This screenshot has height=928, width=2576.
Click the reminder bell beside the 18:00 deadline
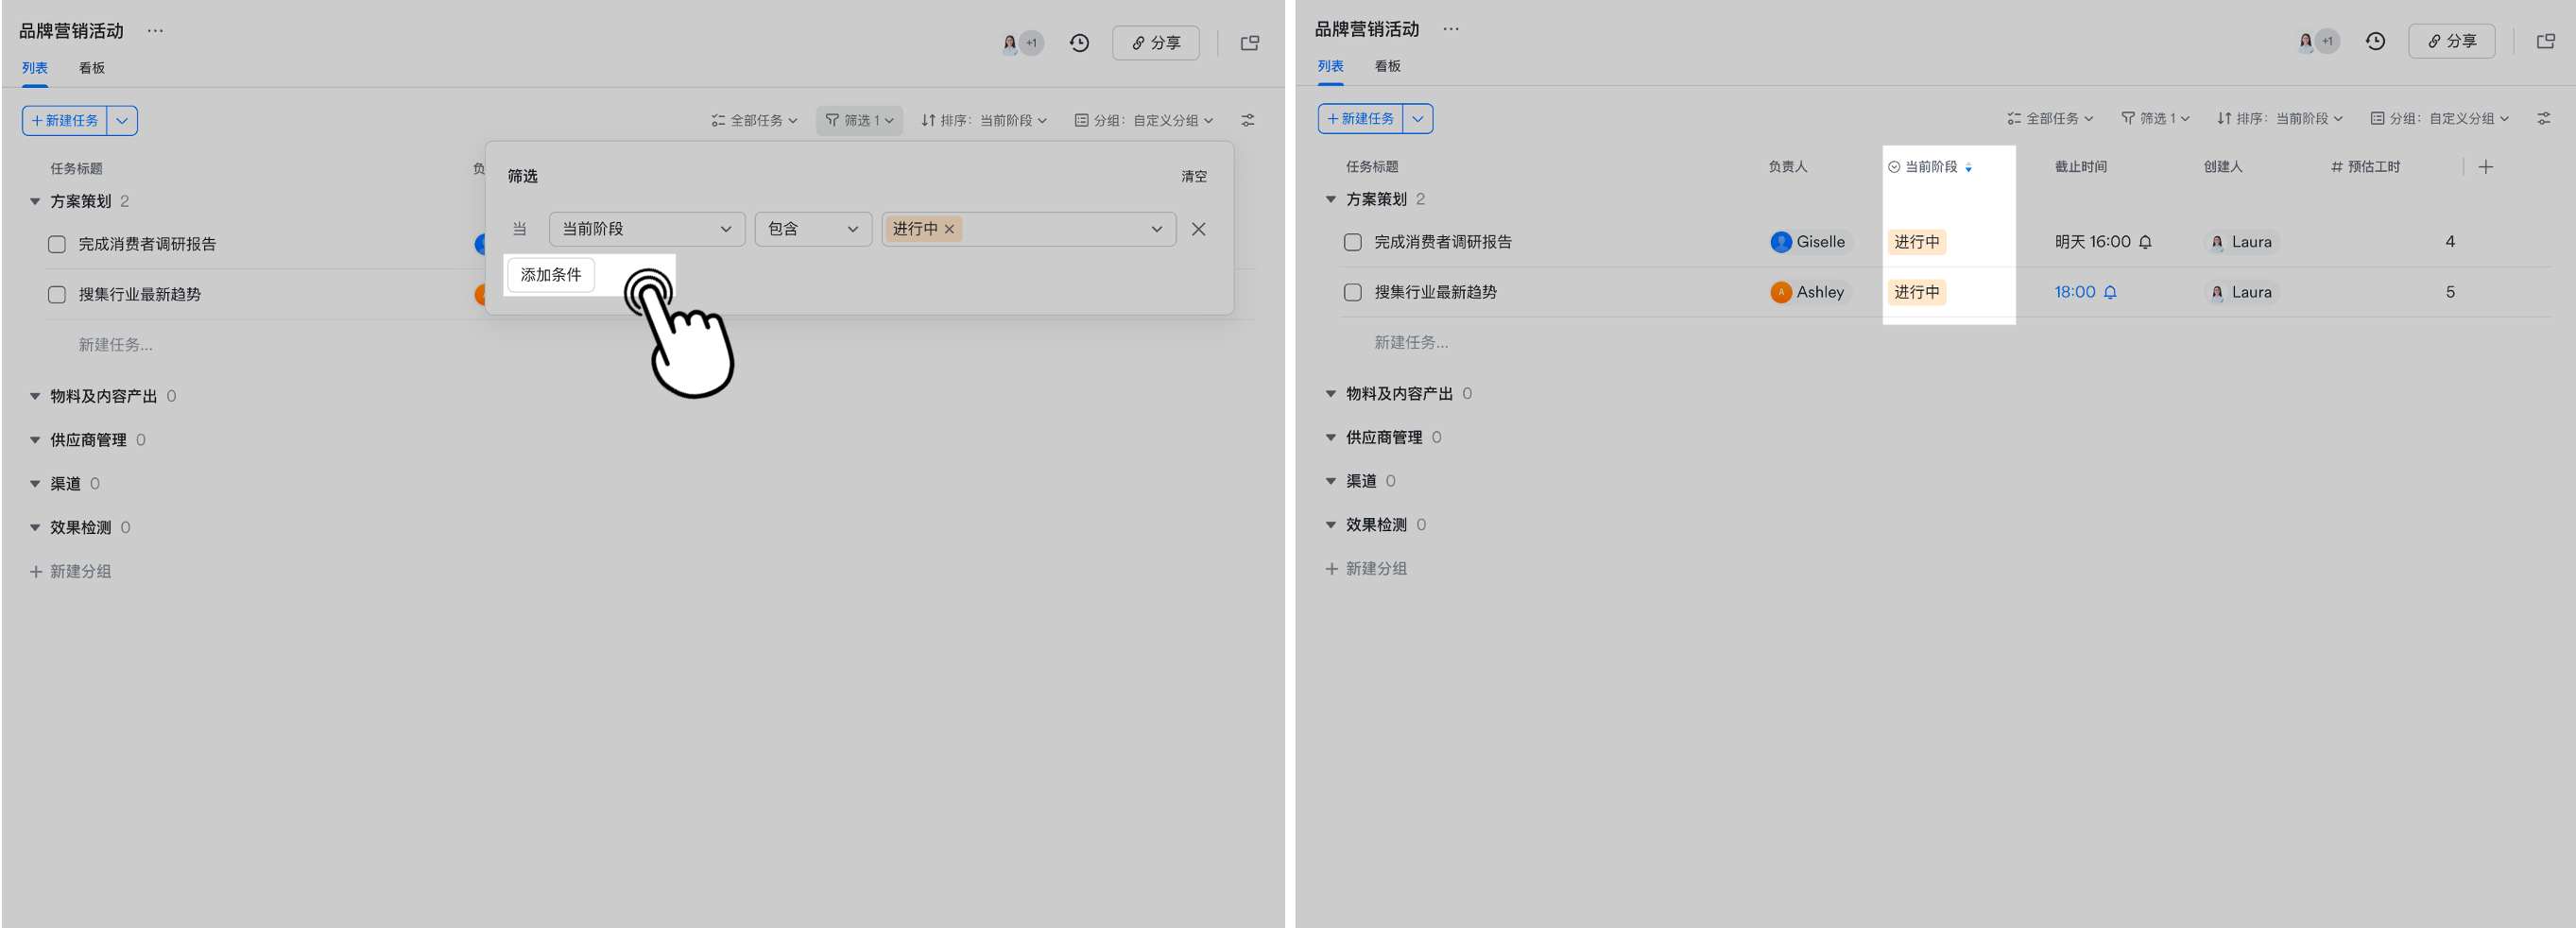[2112, 292]
